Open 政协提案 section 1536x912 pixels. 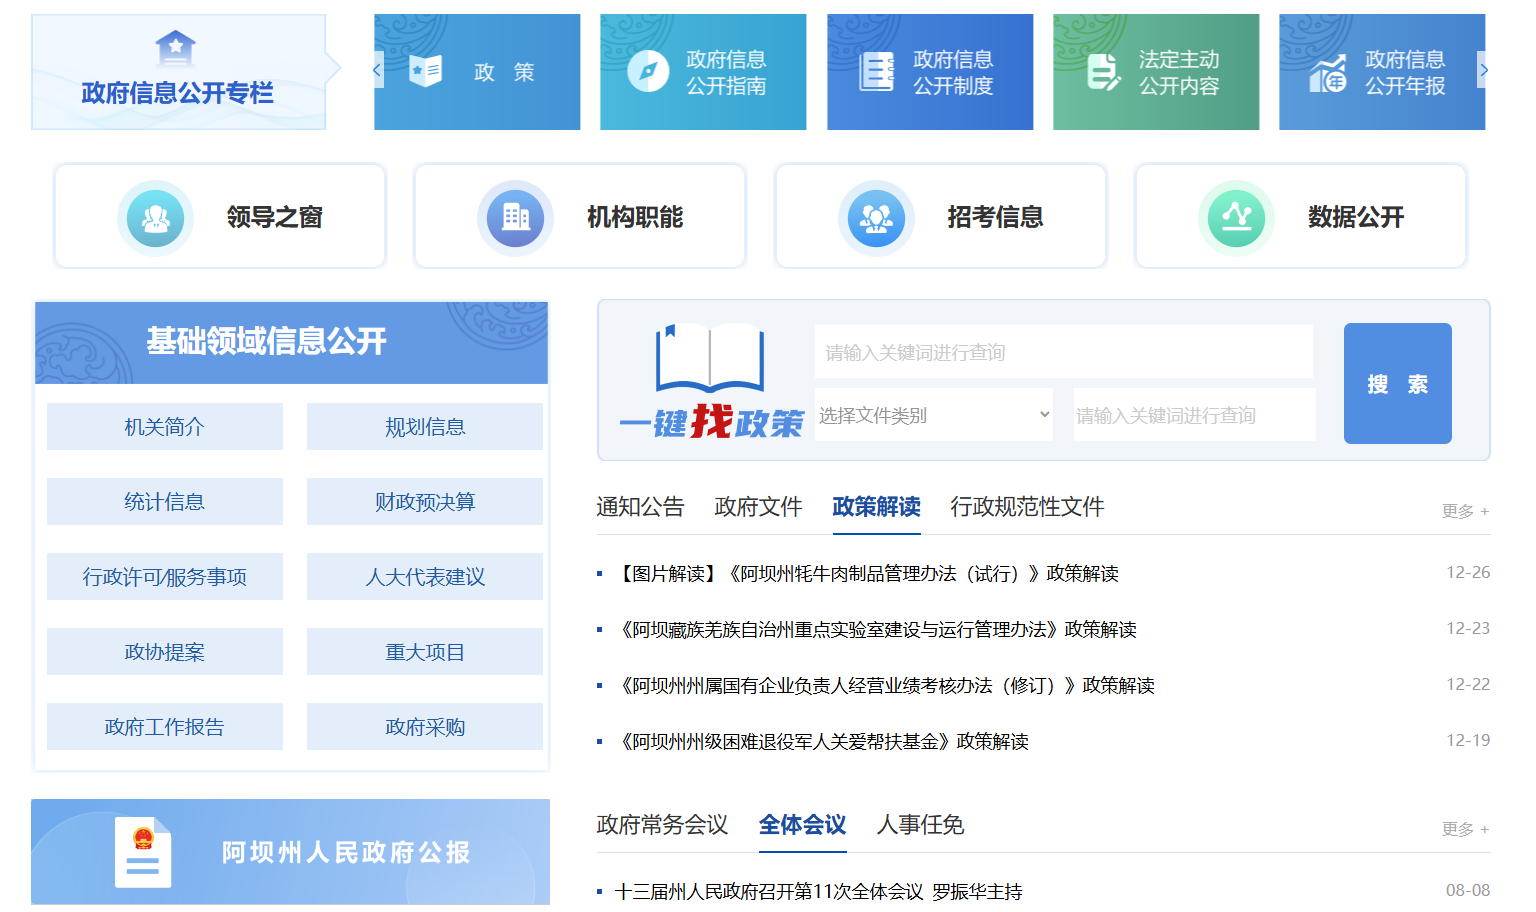coord(165,652)
